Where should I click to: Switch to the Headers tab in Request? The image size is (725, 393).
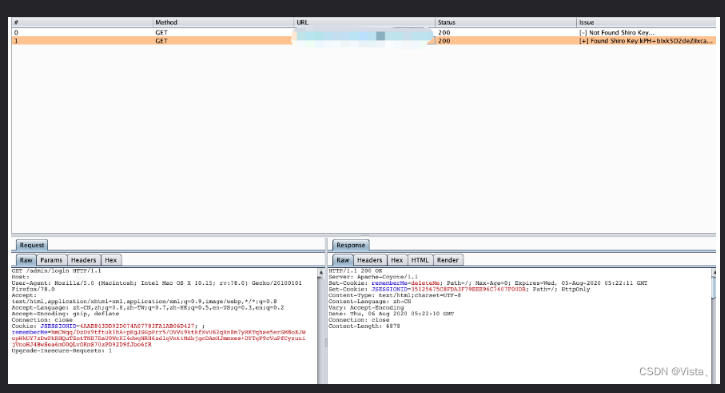[84, 260]
